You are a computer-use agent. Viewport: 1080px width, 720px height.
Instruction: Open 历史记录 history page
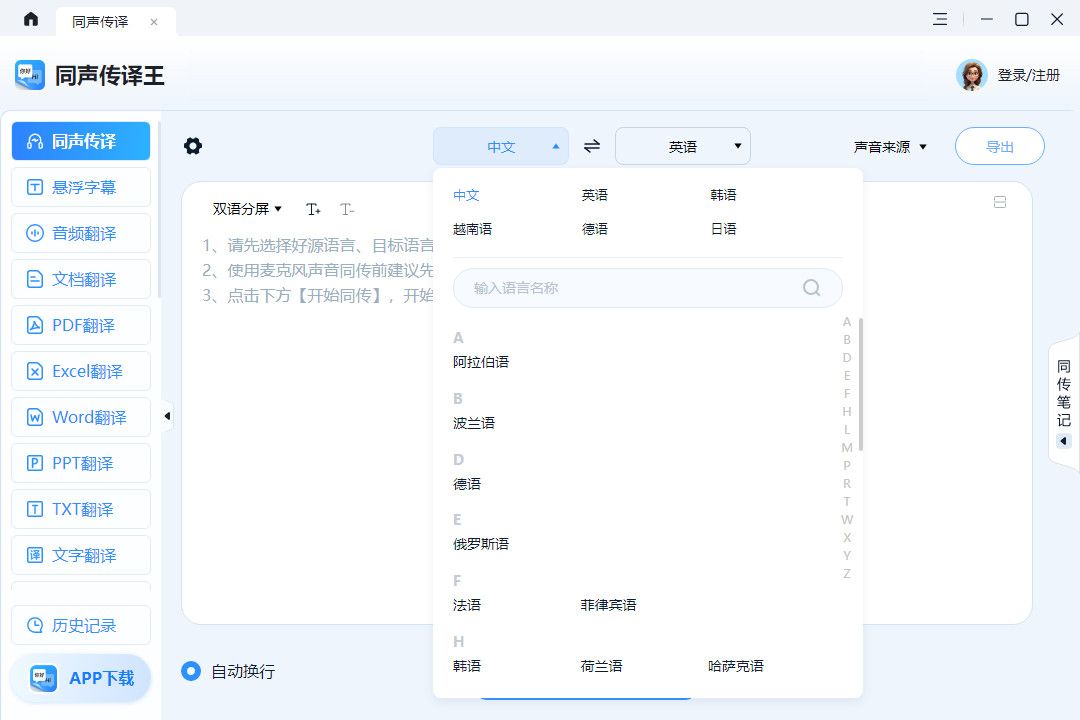click(x=81, y=625)
